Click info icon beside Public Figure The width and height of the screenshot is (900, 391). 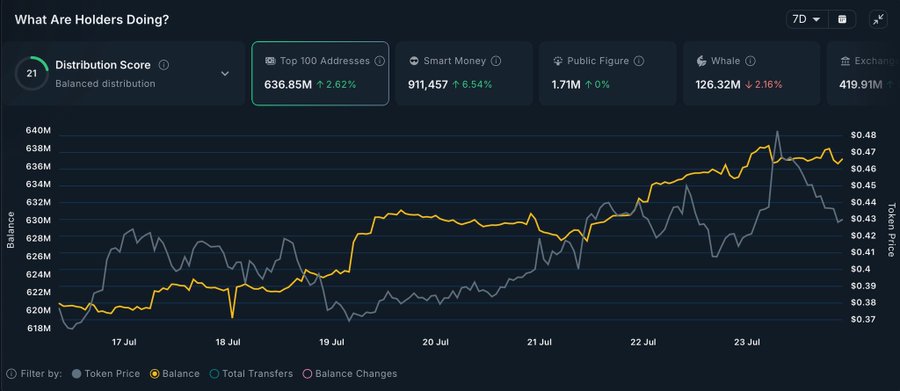[639, 61]
